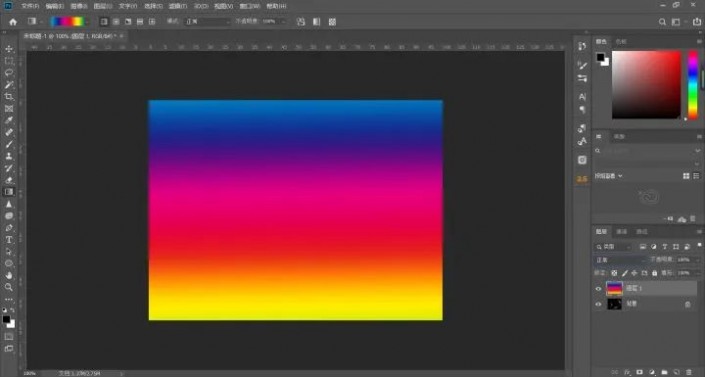705x377 pixels.
Task: Select the Frame tool
Action: click(9, 108)
